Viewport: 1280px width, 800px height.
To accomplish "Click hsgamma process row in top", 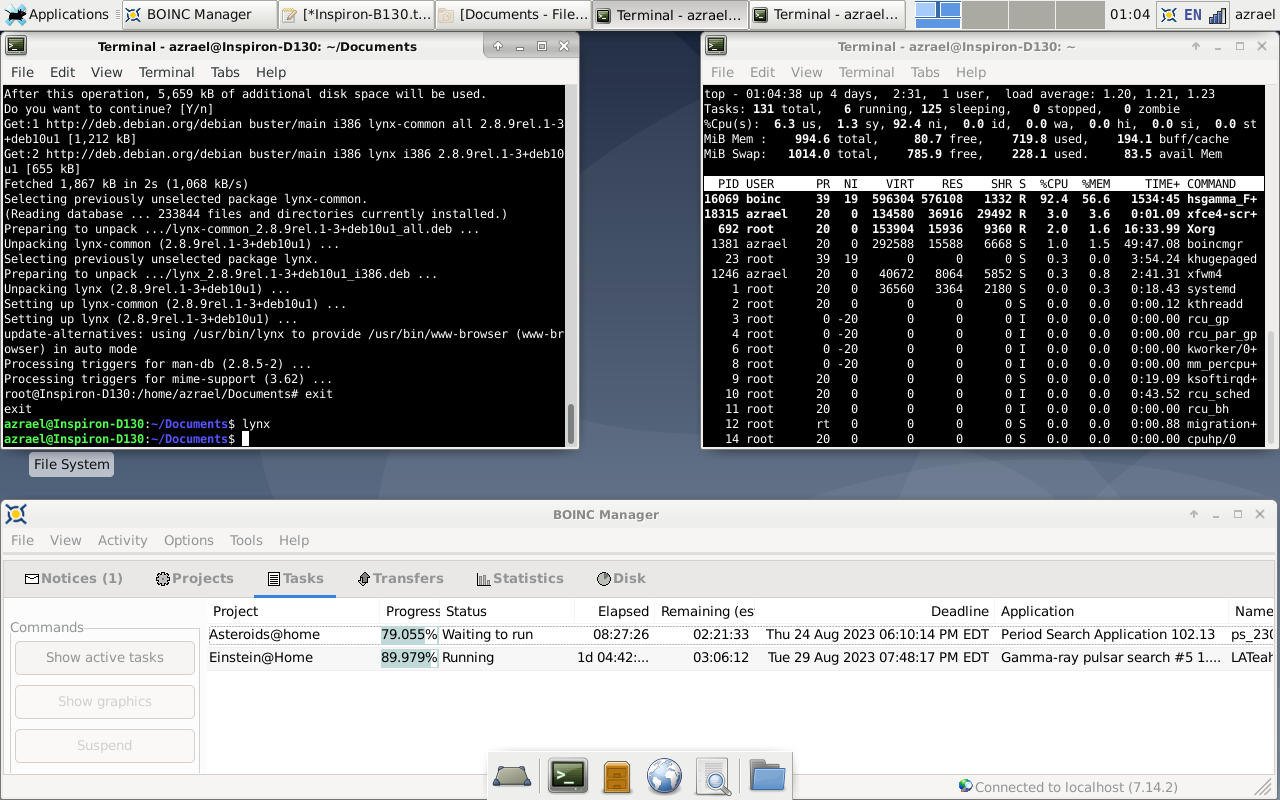I will pos(984,199).
